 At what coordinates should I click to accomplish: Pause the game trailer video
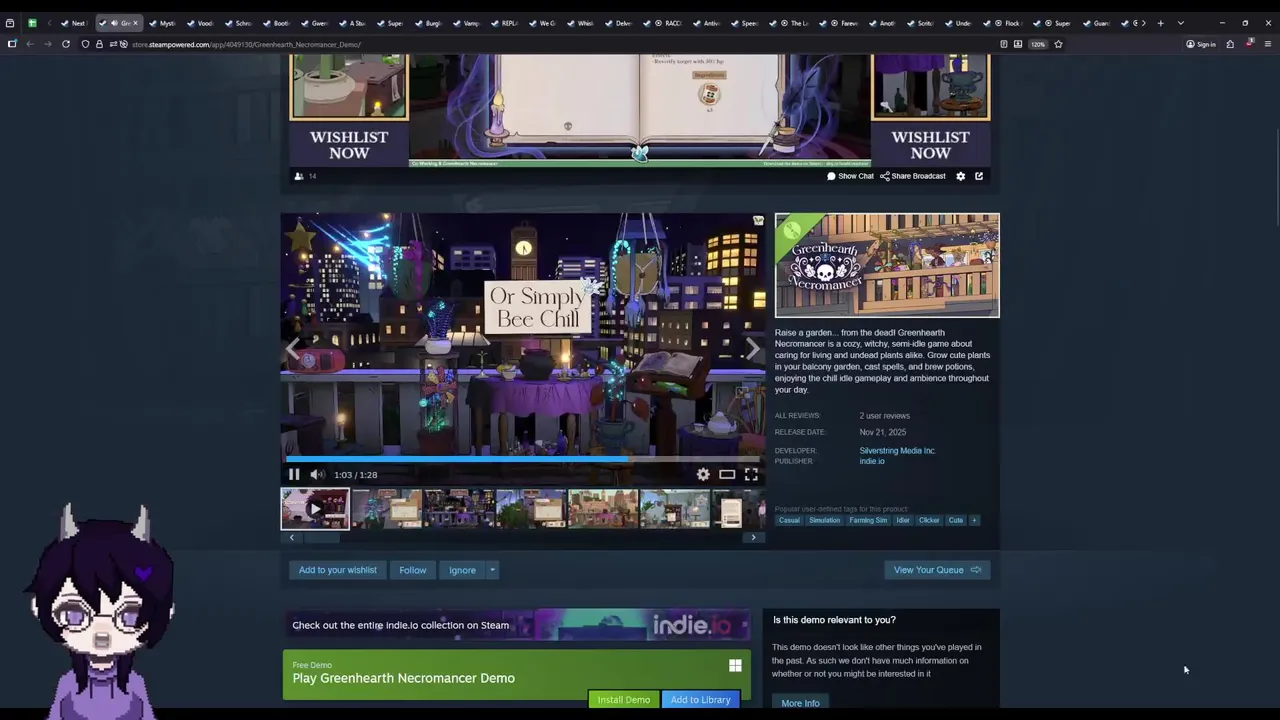[294, 475]
